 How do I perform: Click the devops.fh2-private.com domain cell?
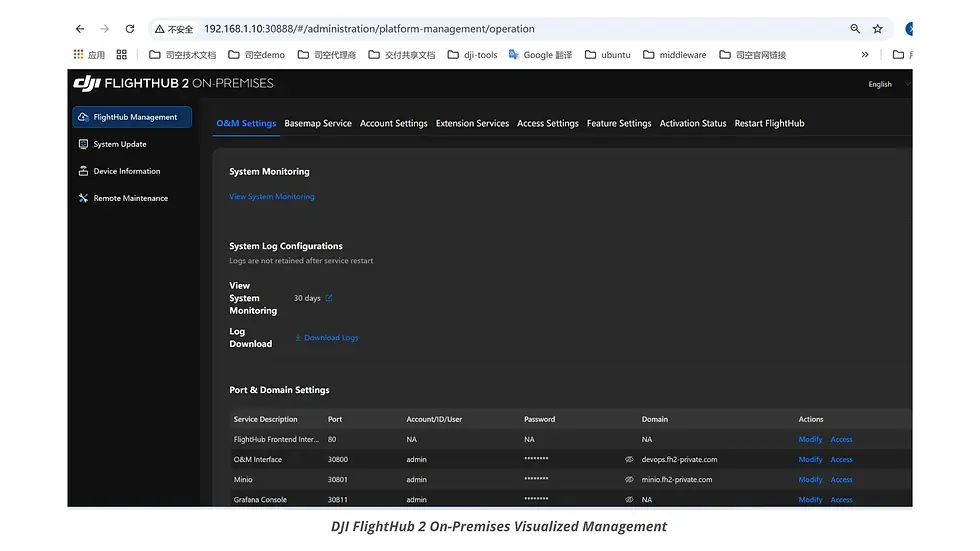point(679,459)
